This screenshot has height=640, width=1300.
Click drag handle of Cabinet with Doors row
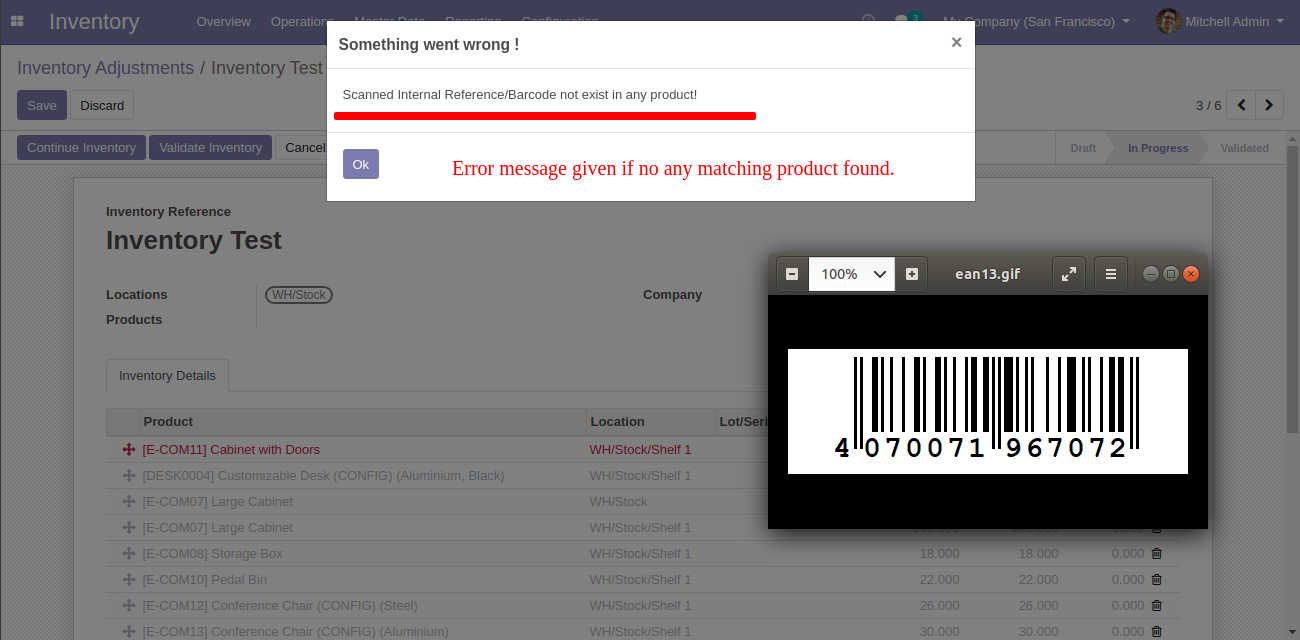coord(128,450)
